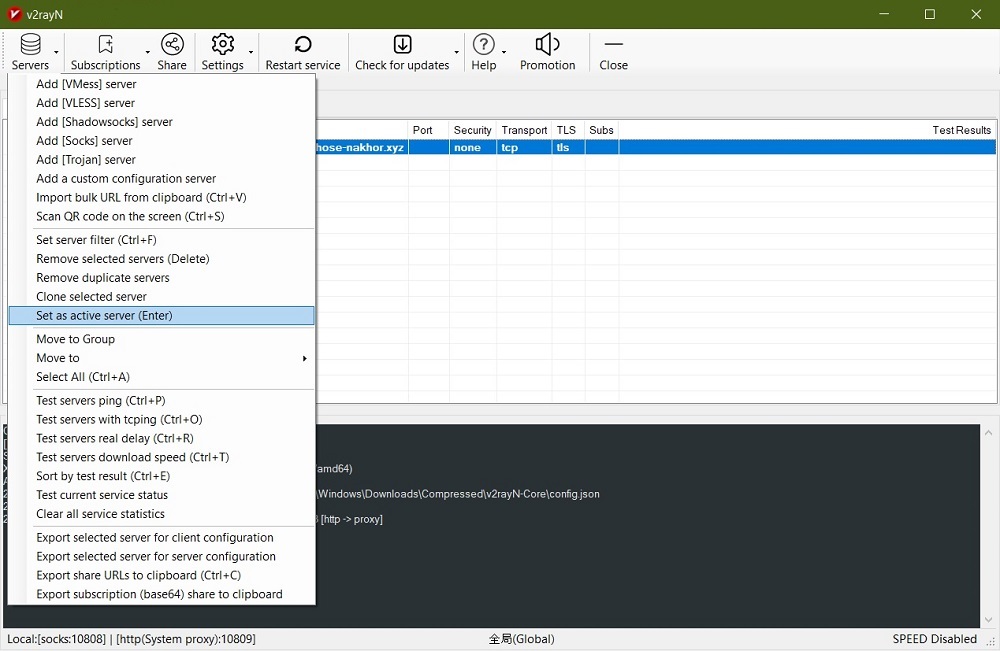Open the Help question mark icon
Screen dimensions: 1000x651
pos(483,45)
